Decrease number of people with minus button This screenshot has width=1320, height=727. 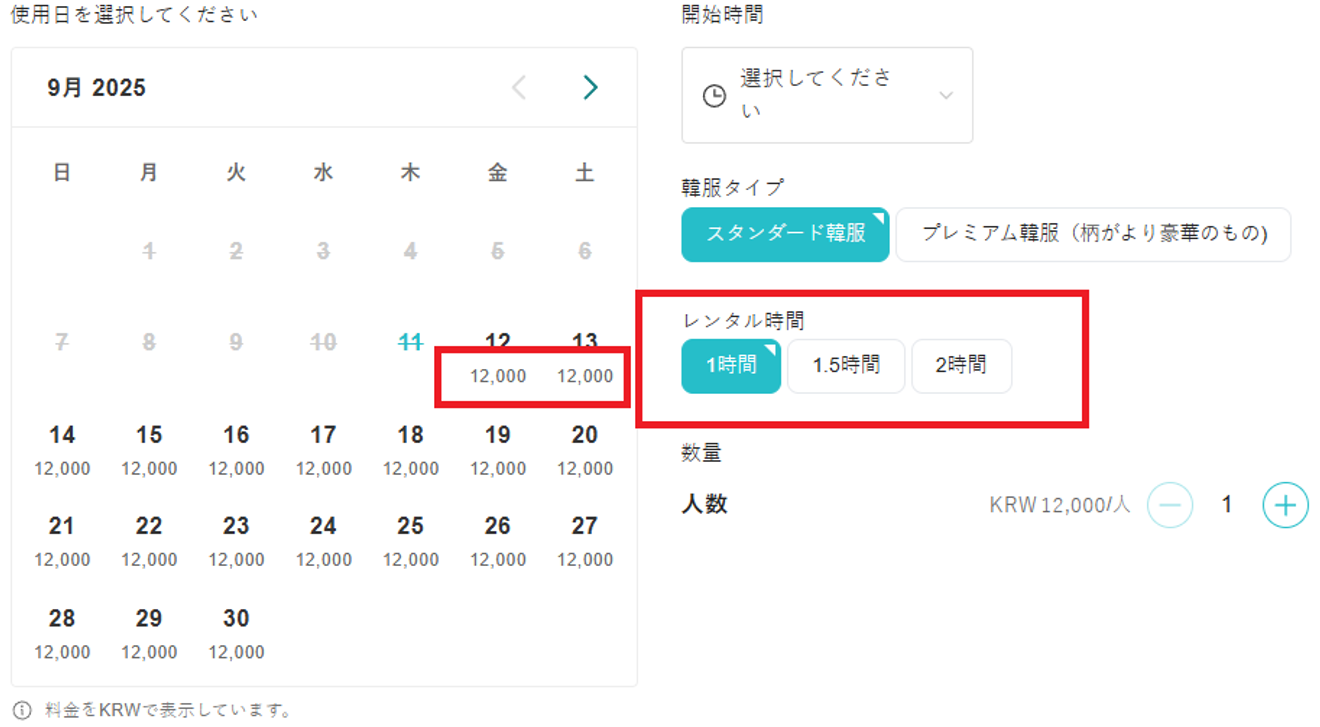(1169, 505)
